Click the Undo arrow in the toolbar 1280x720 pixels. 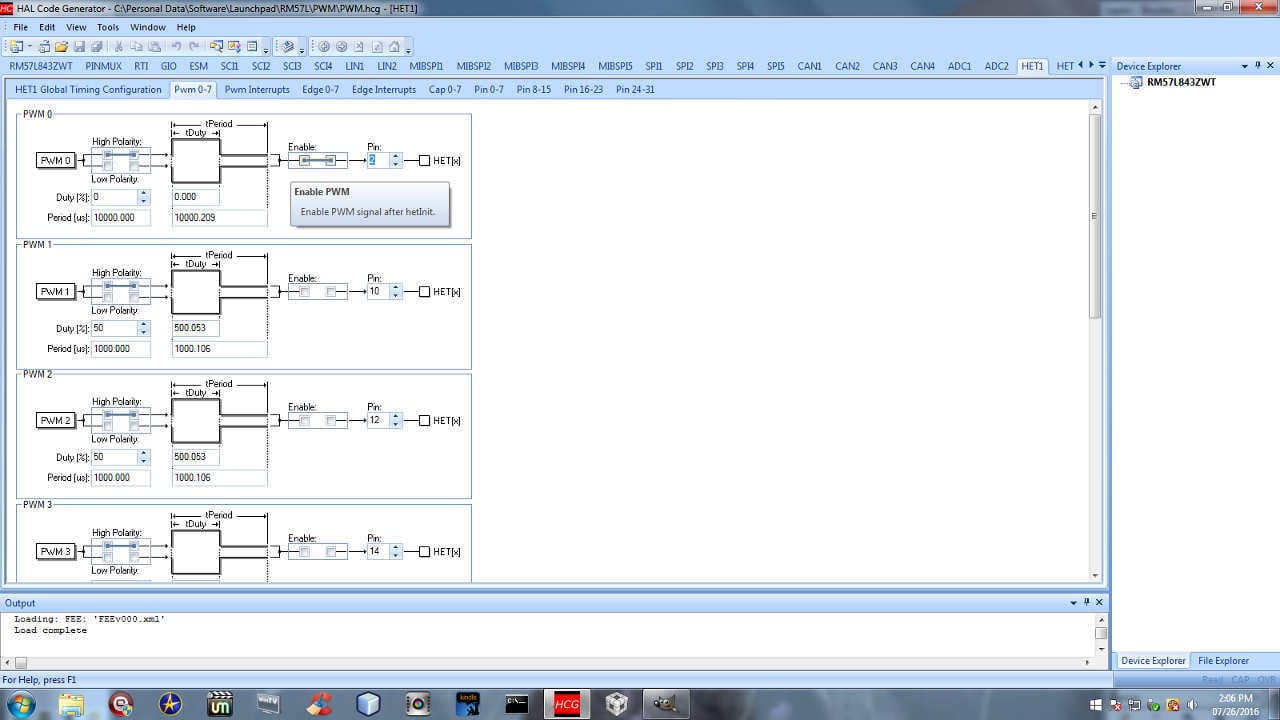[x=176, y=47]
